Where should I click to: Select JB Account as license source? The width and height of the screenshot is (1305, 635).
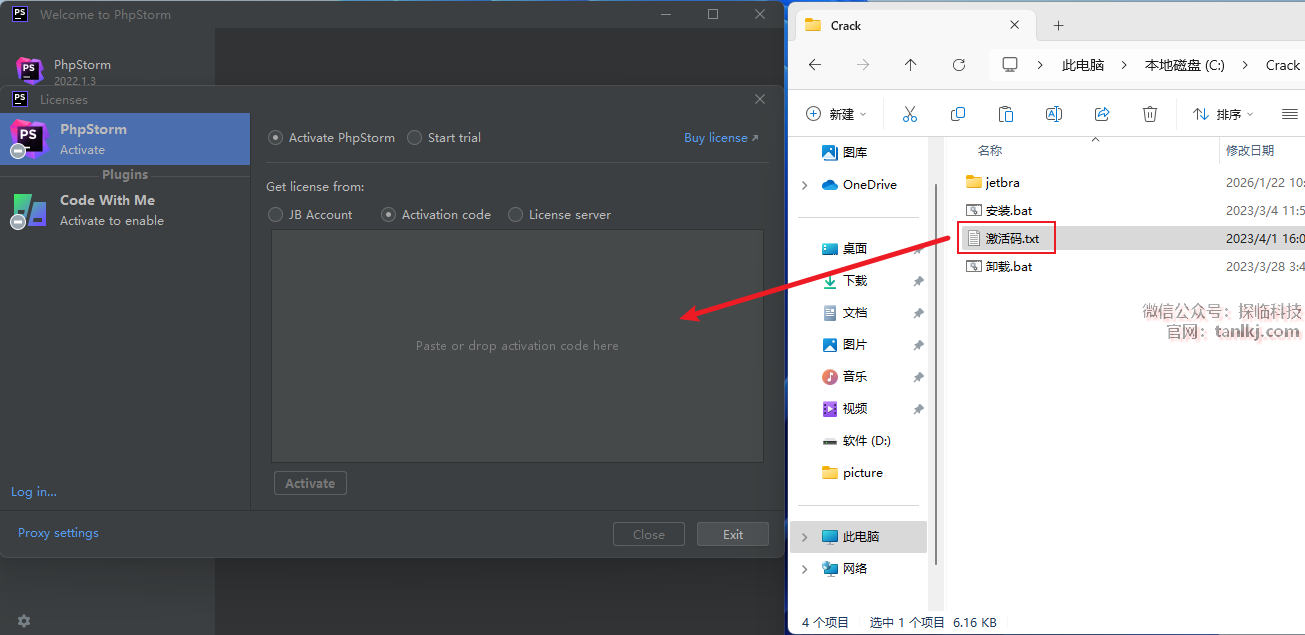pos(276,214)
